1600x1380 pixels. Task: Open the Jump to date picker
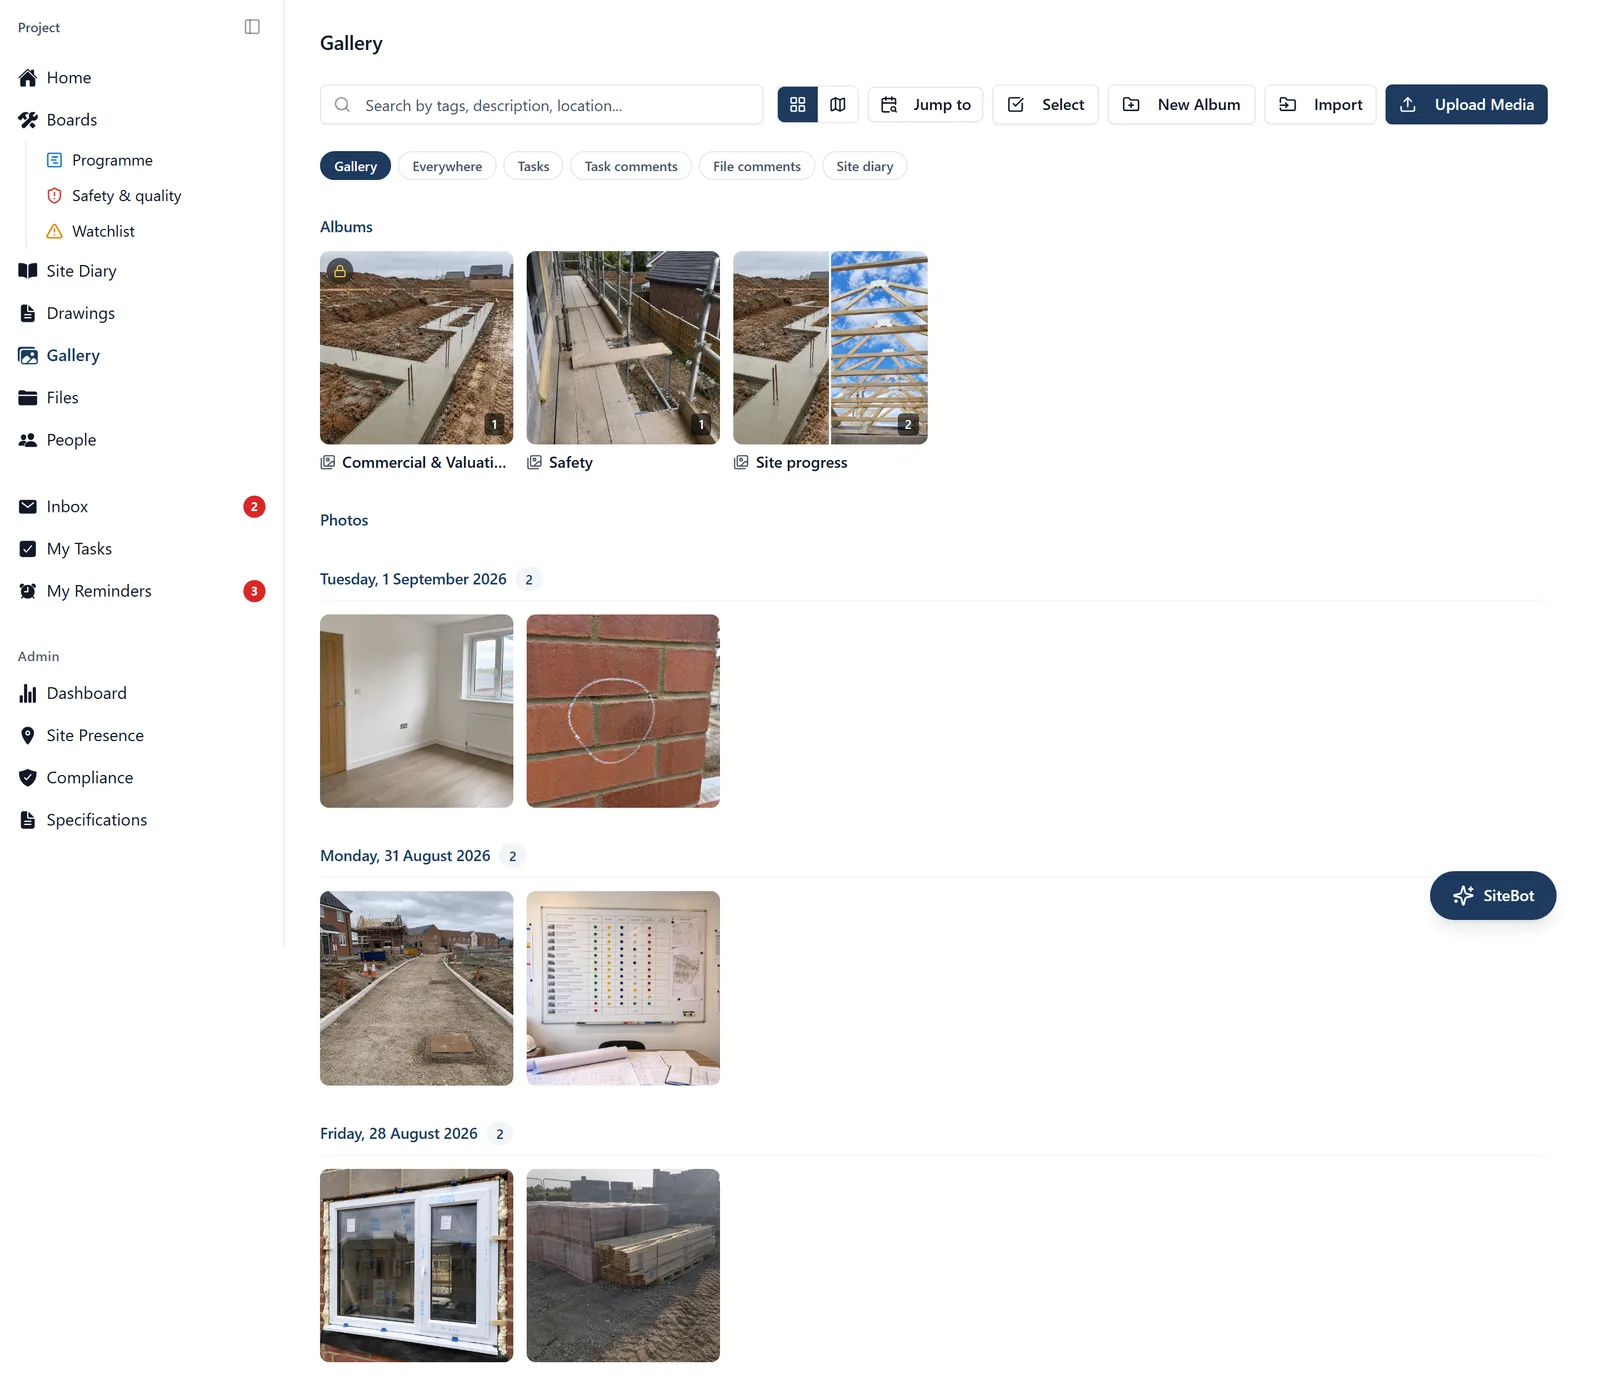tap(925, 104)
